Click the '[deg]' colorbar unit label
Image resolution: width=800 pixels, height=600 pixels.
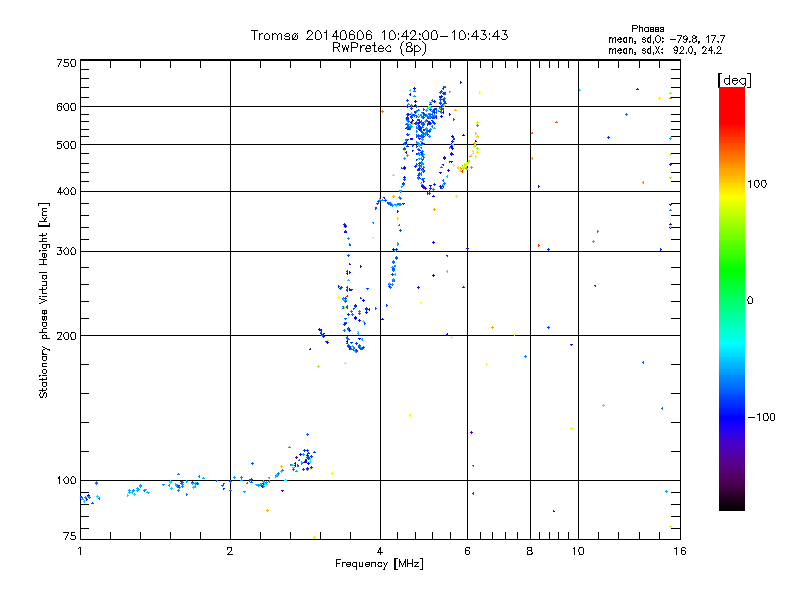[734, 80]
